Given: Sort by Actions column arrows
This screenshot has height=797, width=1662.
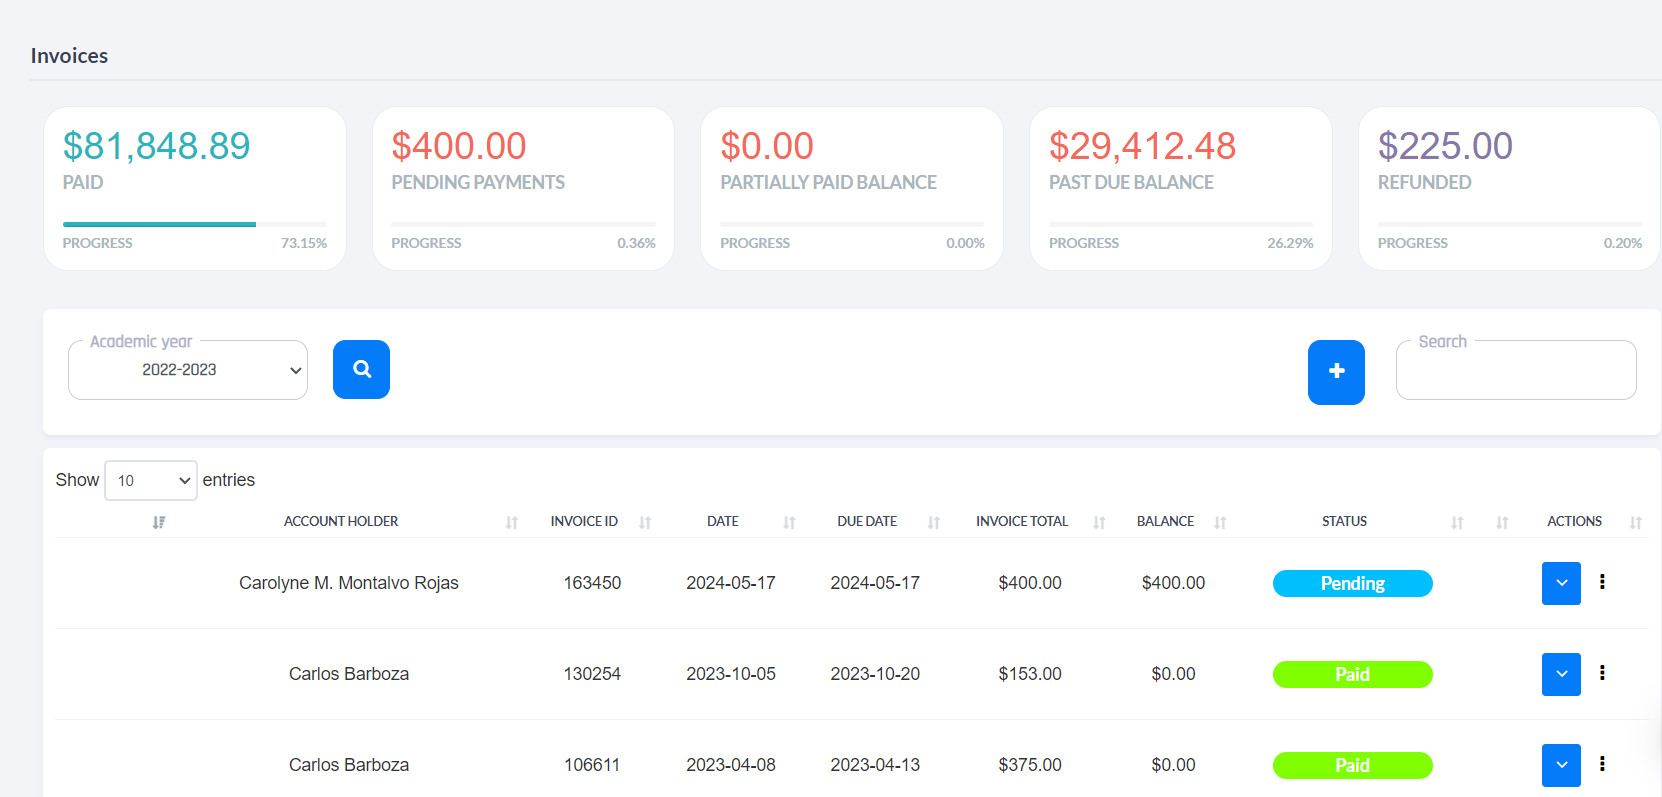Looking at the screenshot, I should [x=1636, y=522].
